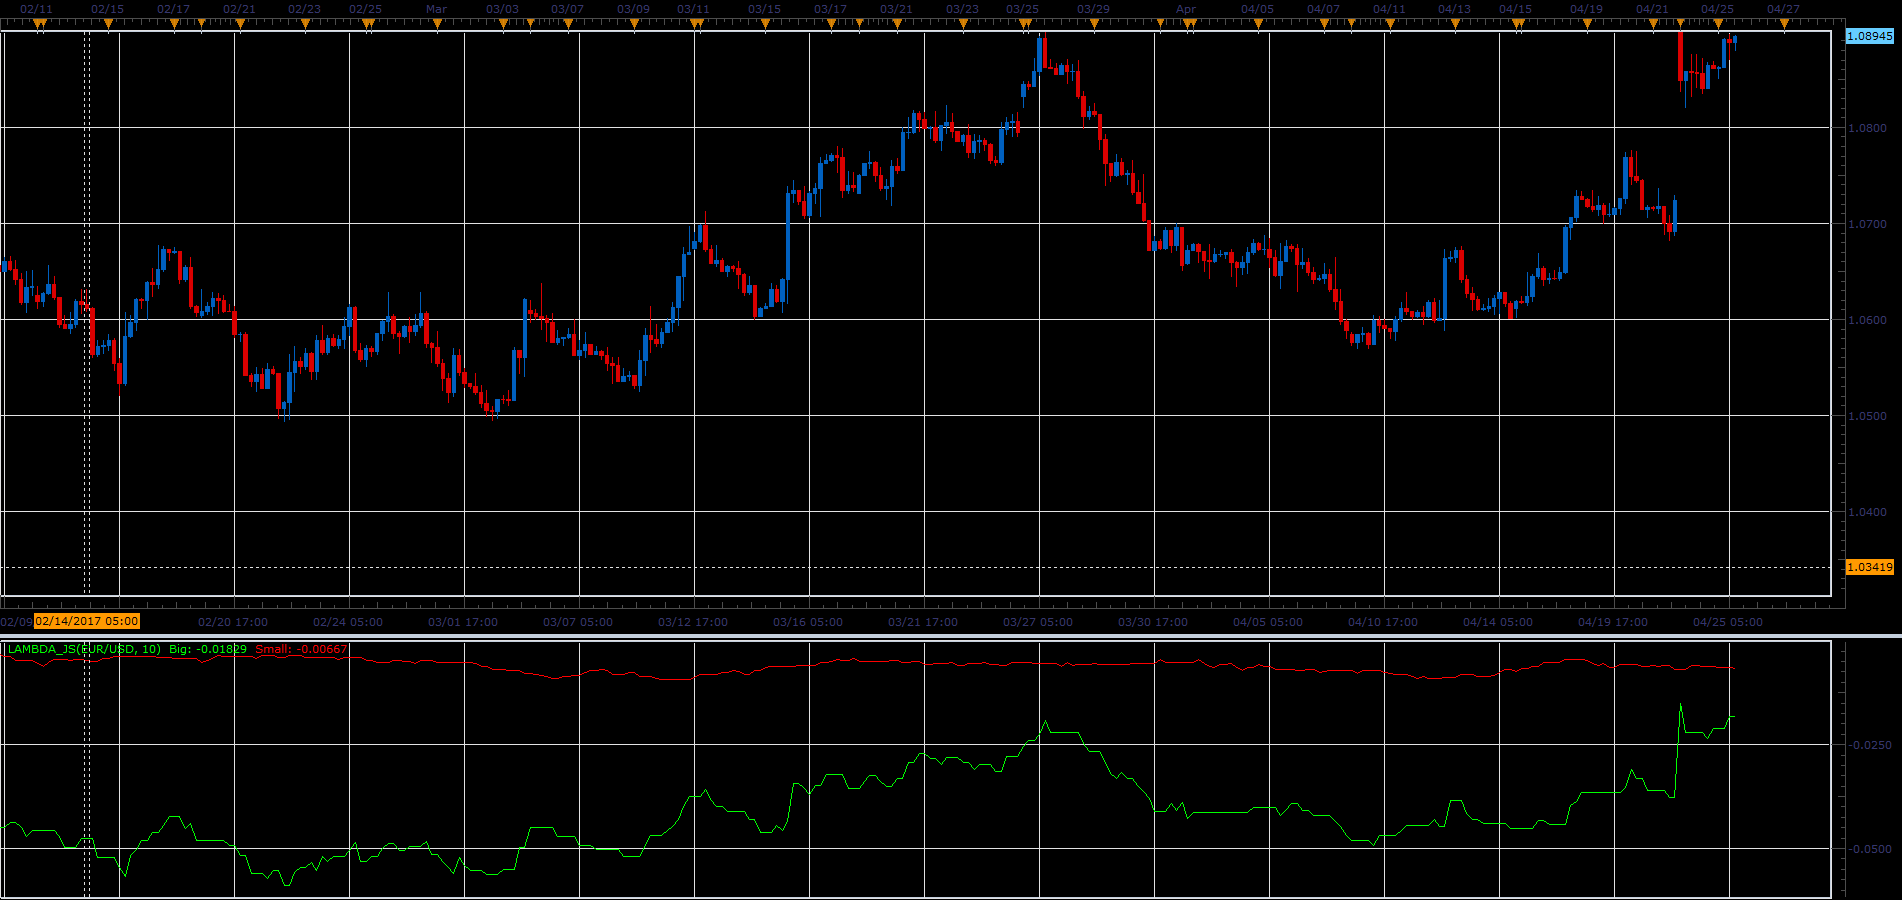
Task: Click the 04/25 05:00 bottom axis label
Action: click(x=1728, y=622)
